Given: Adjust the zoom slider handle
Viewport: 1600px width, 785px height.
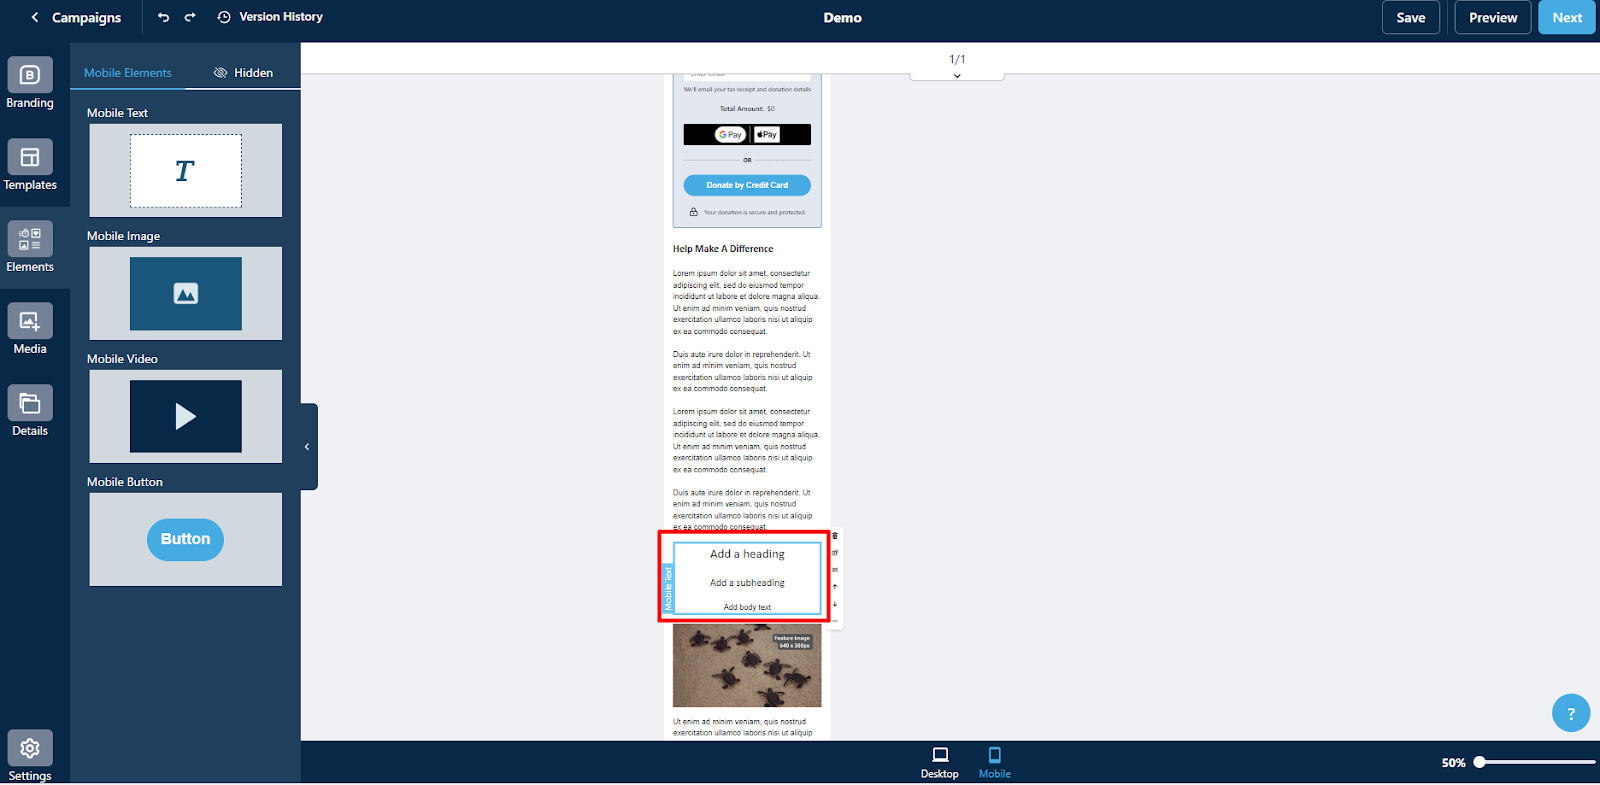Looking at the screenshot, I should [1480, 762].
